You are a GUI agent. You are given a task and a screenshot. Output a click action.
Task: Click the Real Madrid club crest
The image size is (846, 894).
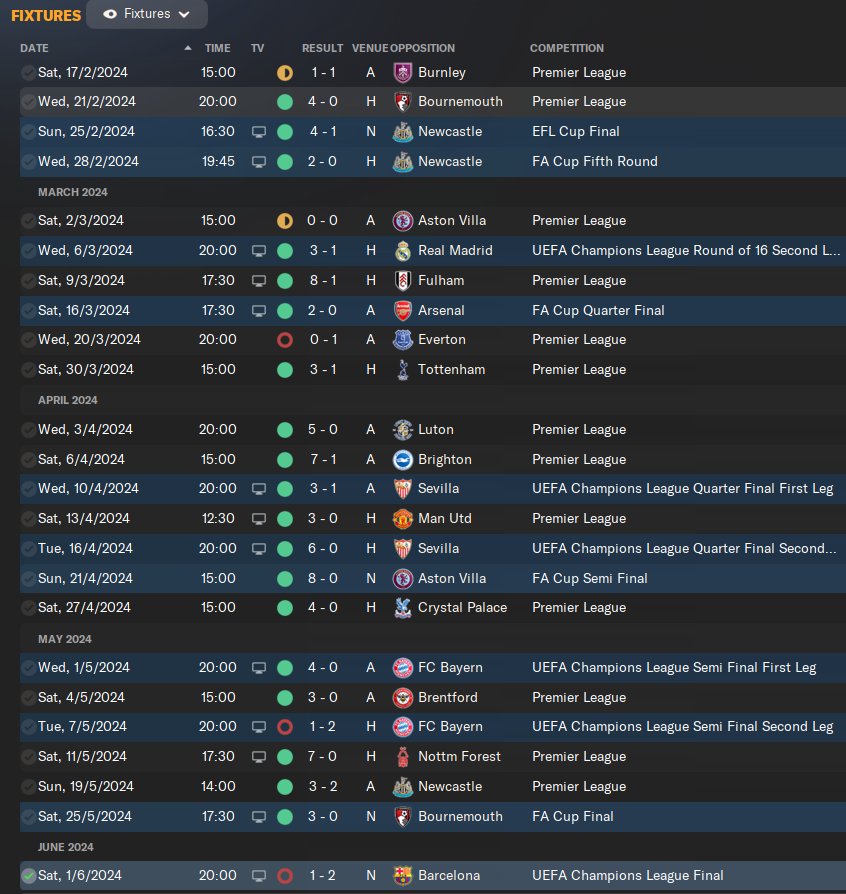point(402,250)
